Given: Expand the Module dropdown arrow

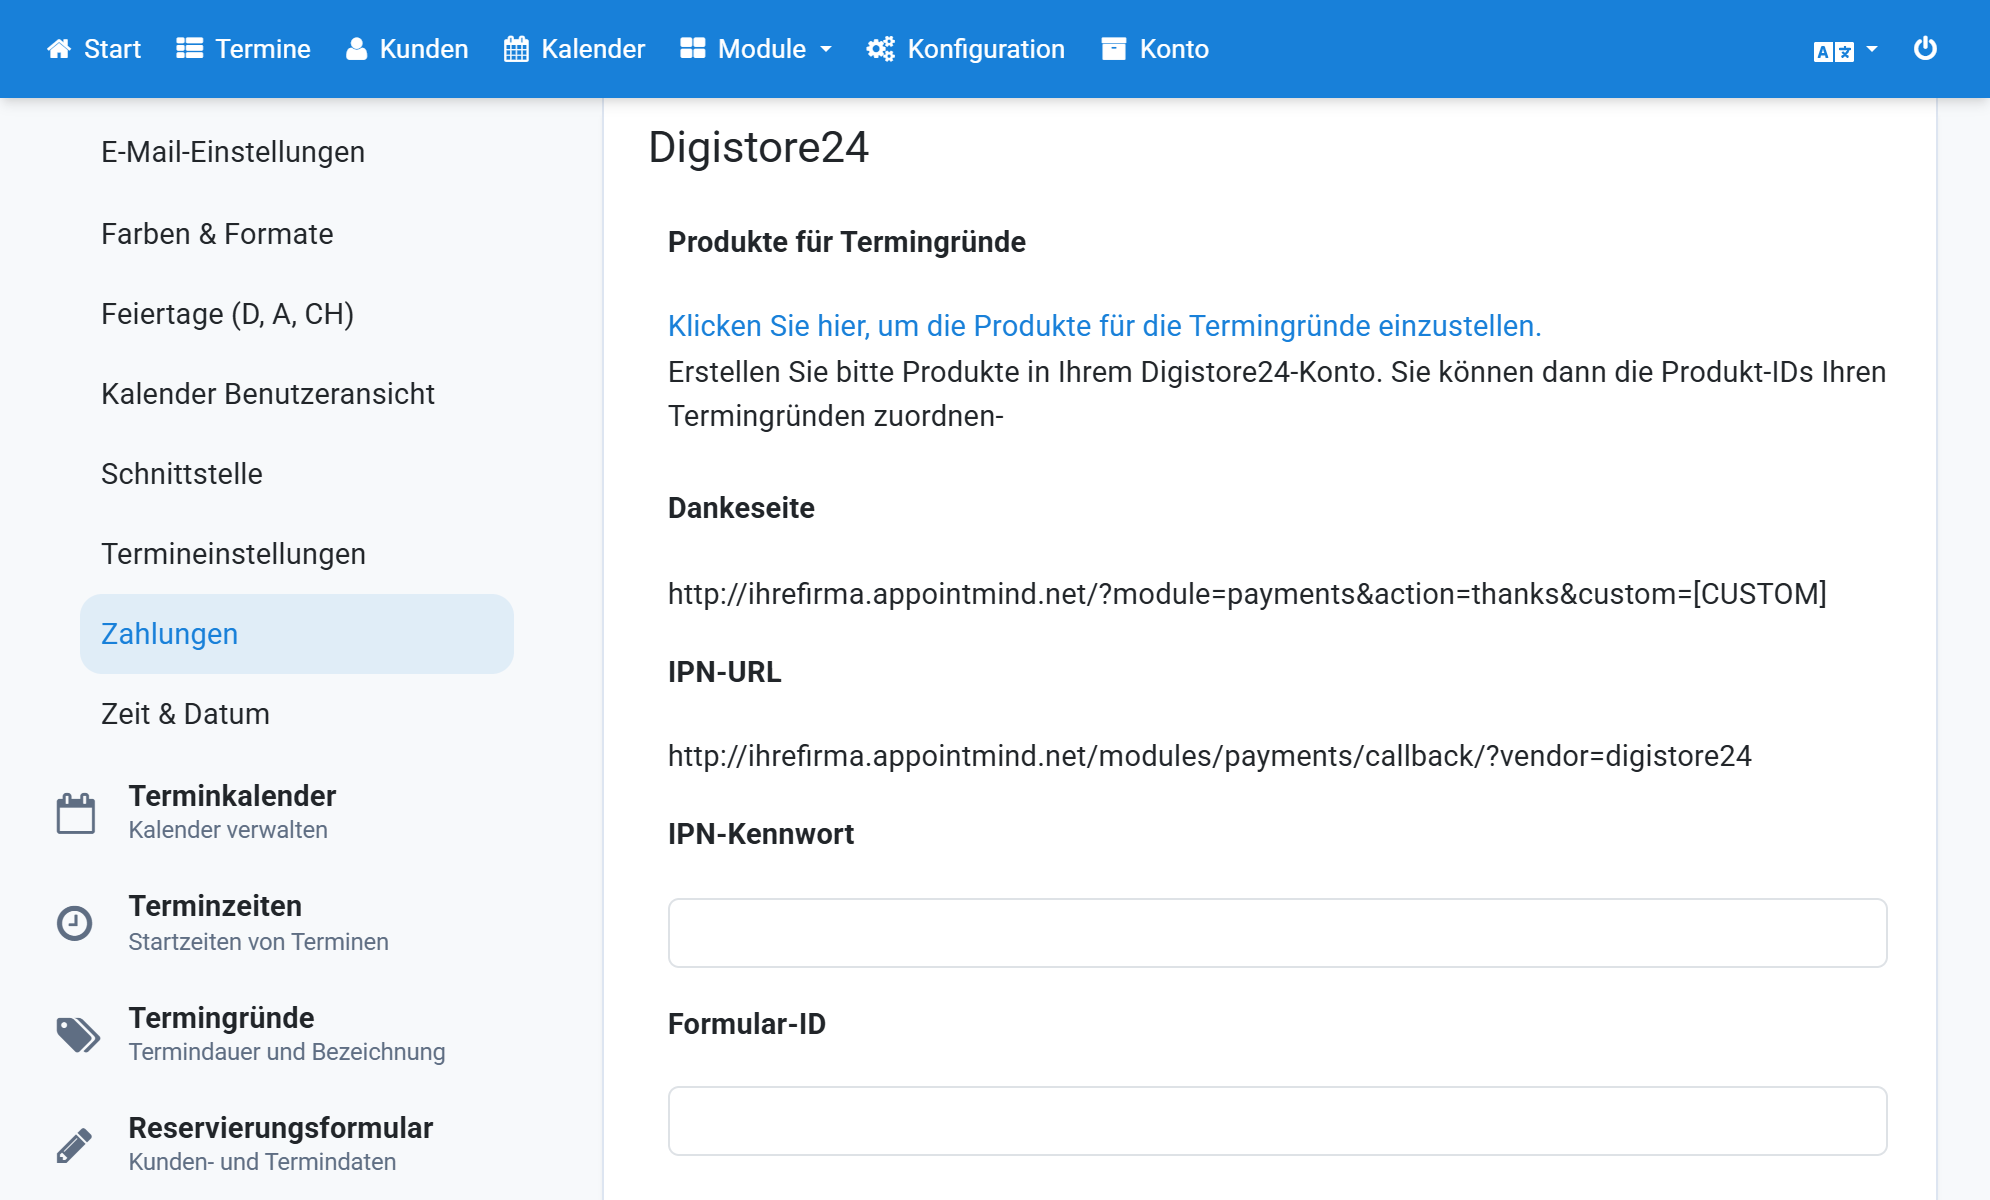Looking at the screenshot, I should coord(826,50).
